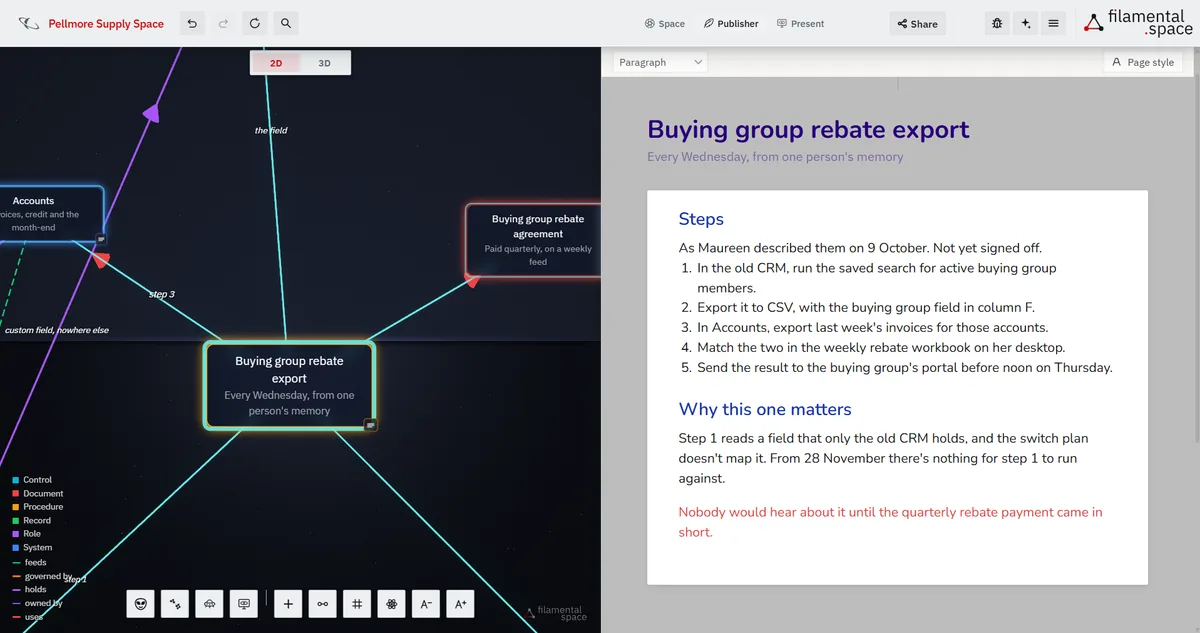The image size is (1200, 633).
Task: Click the AI sparkle icon
Action: pos(1025,23)
